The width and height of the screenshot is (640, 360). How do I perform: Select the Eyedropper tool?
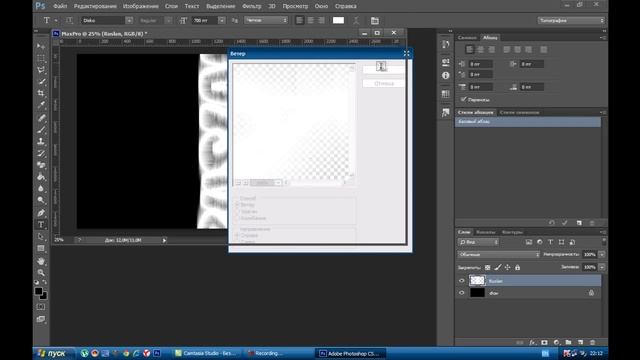41,105
